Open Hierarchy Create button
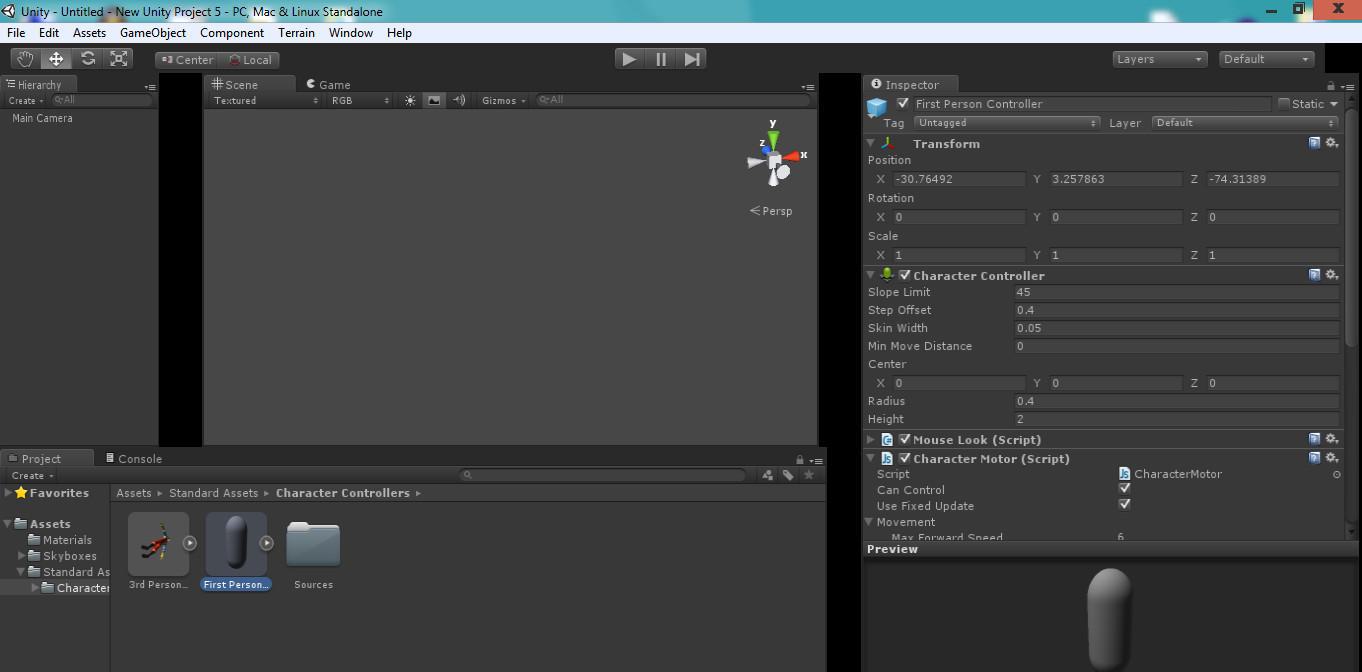The height and width of the screenshot is (672, 1362). 25,100
